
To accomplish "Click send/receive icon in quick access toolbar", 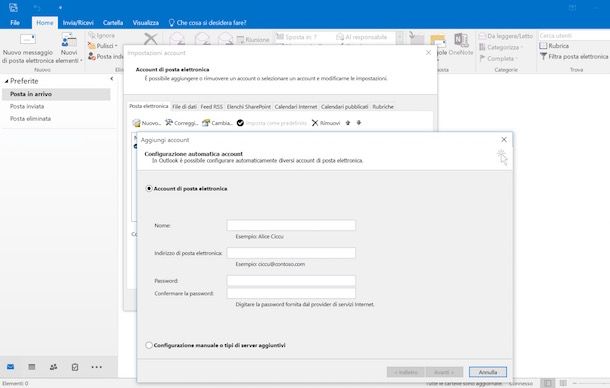I will pyautogui.click(x=13, y=7).
